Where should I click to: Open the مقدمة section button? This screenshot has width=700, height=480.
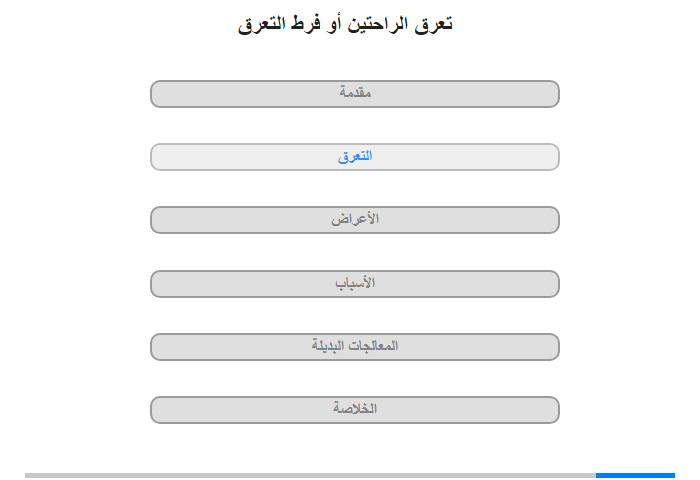click(354, 94)
